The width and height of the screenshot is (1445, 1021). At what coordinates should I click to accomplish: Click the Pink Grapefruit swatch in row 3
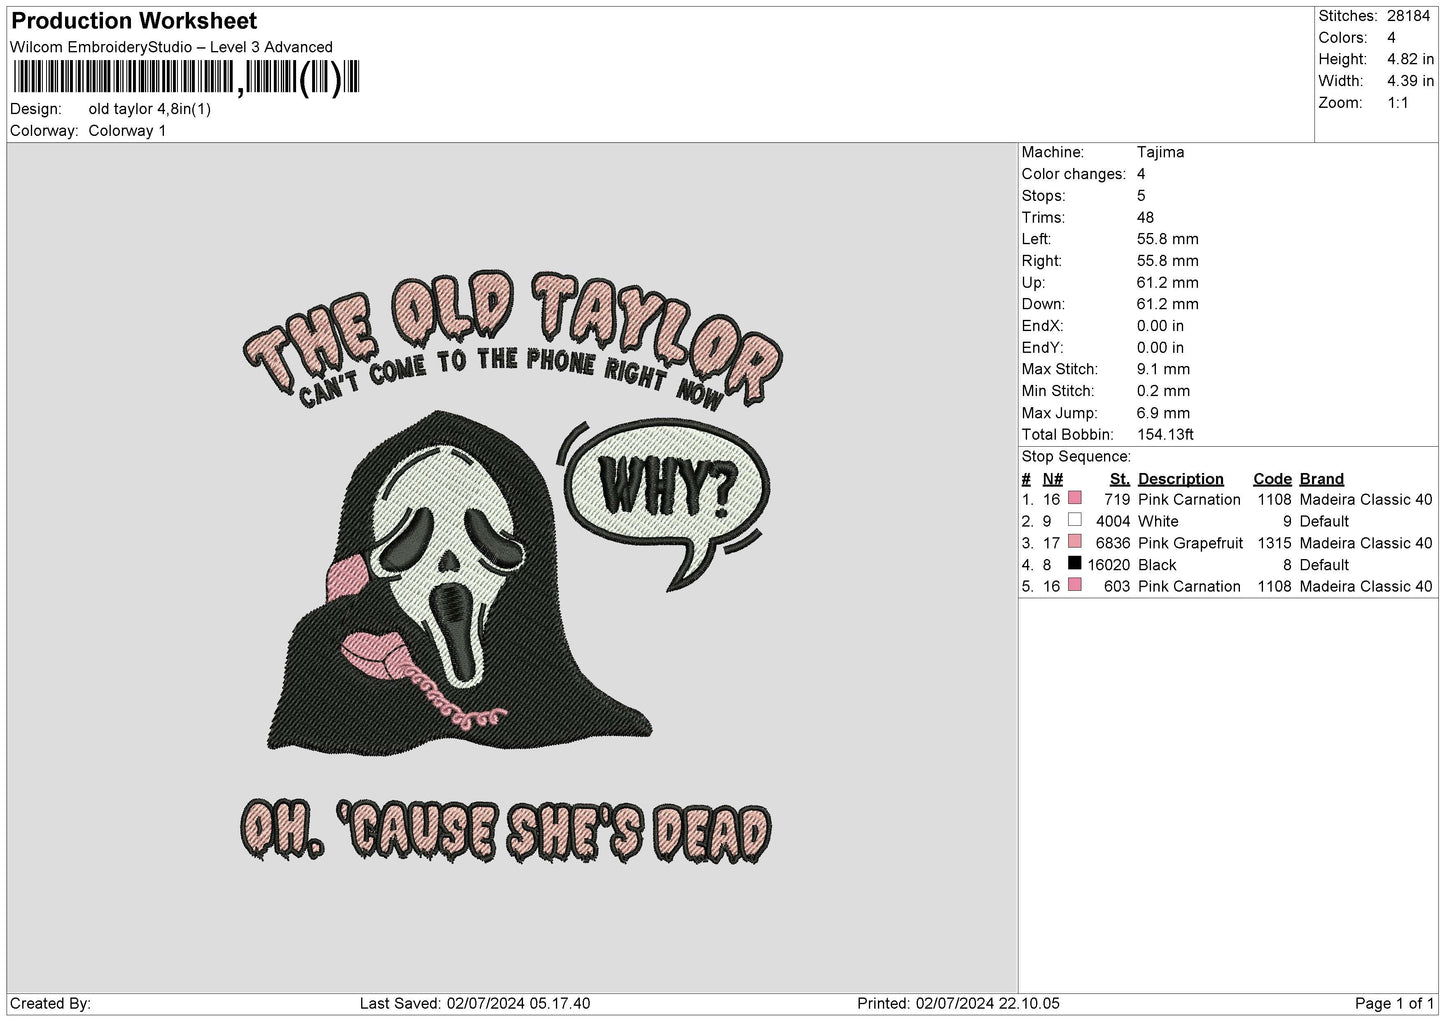1075,542
